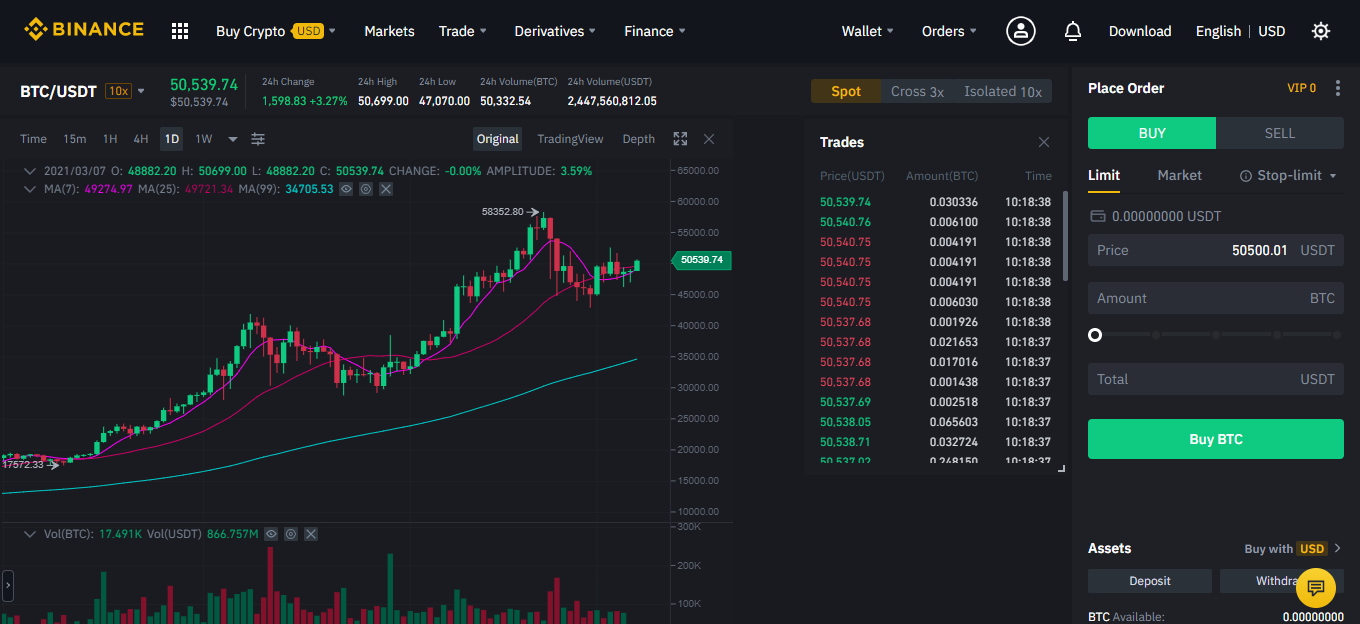Switch order side to SELL

[x=1279, y=133]
